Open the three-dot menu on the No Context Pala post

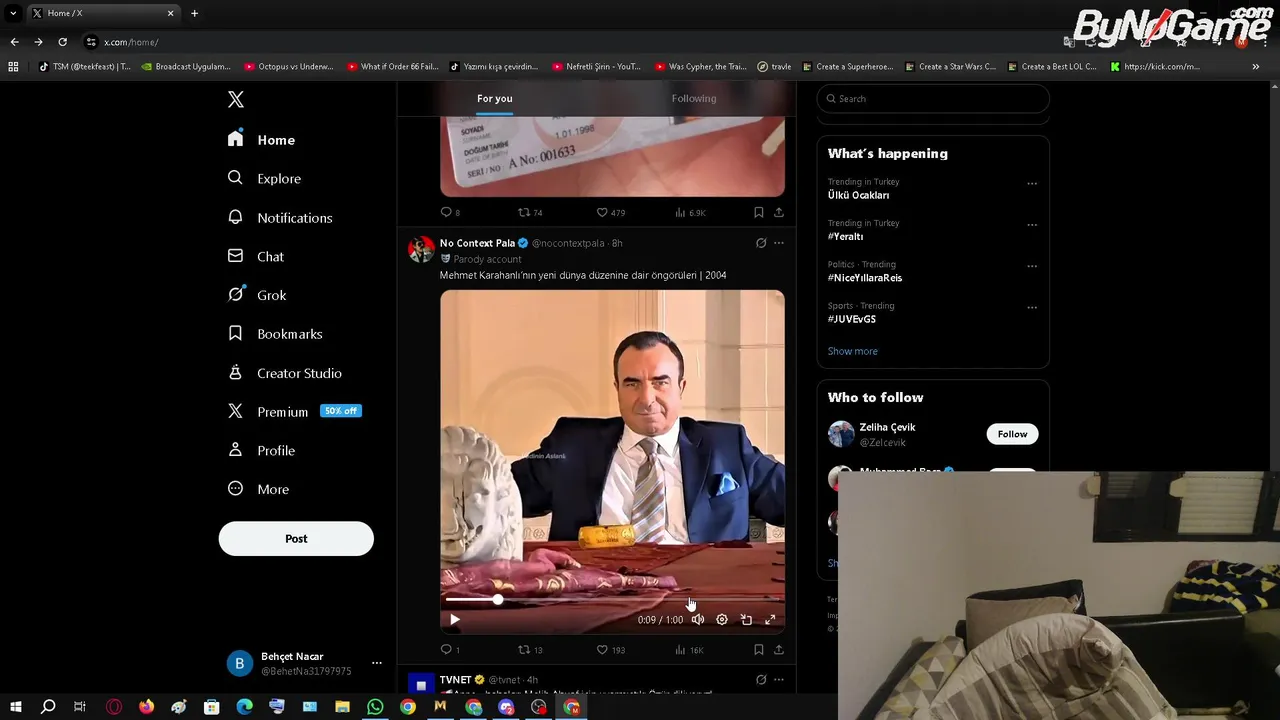tap(779, 243)
